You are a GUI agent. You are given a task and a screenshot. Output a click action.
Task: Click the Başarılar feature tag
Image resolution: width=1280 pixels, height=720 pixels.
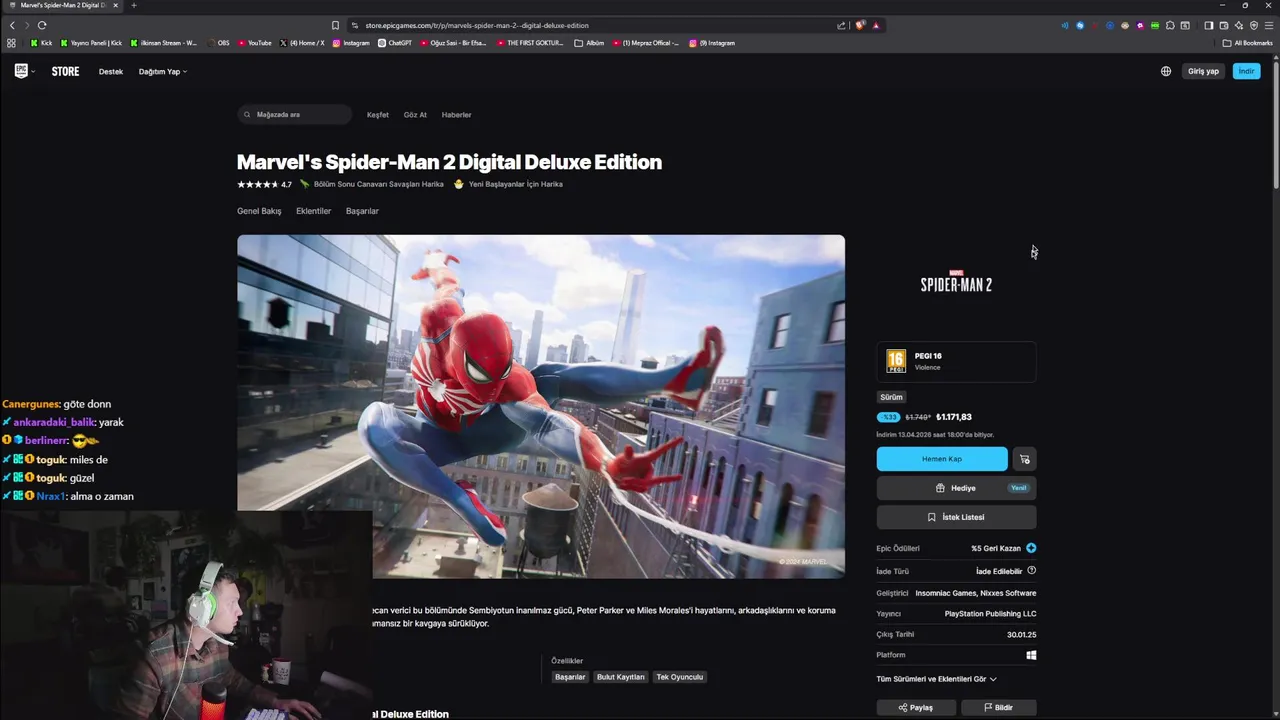tap(570, 677)
